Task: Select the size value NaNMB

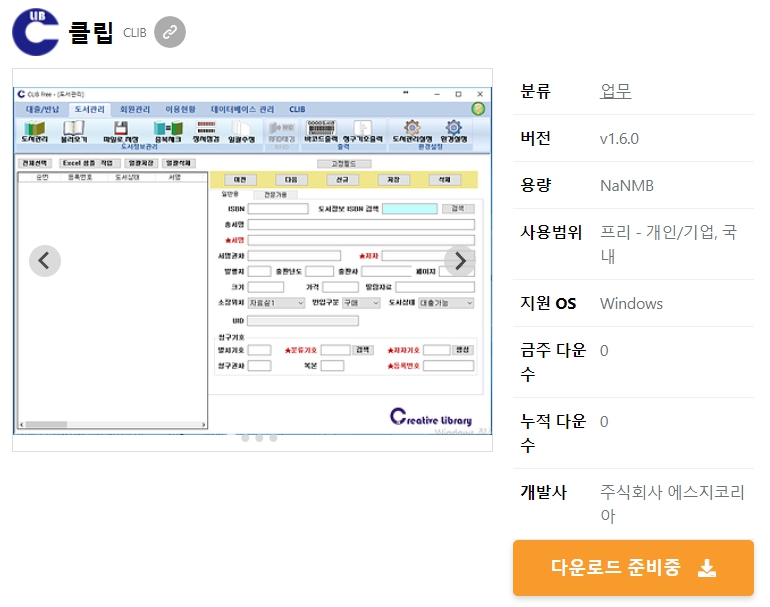Action: [627, 186]
